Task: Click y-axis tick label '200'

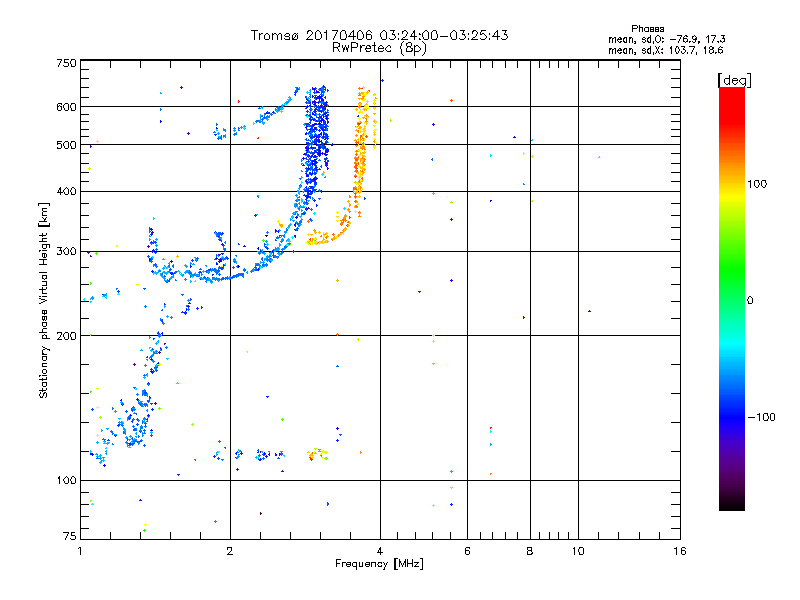Action: click(66, 336)
